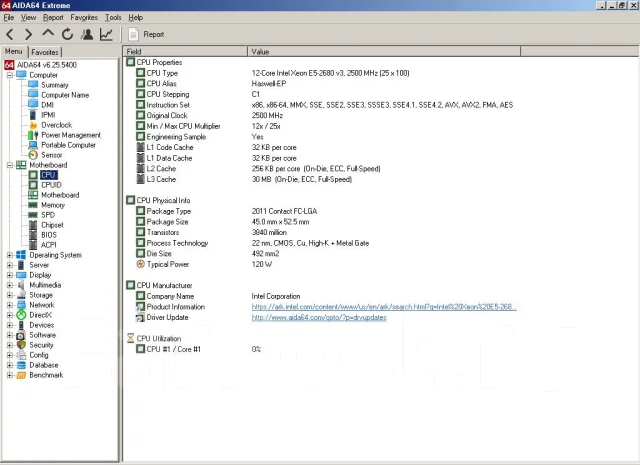Select BIOS tree entry
This screenshot has width=640, height=465.
pyautogui.click(x=49, y=235)
